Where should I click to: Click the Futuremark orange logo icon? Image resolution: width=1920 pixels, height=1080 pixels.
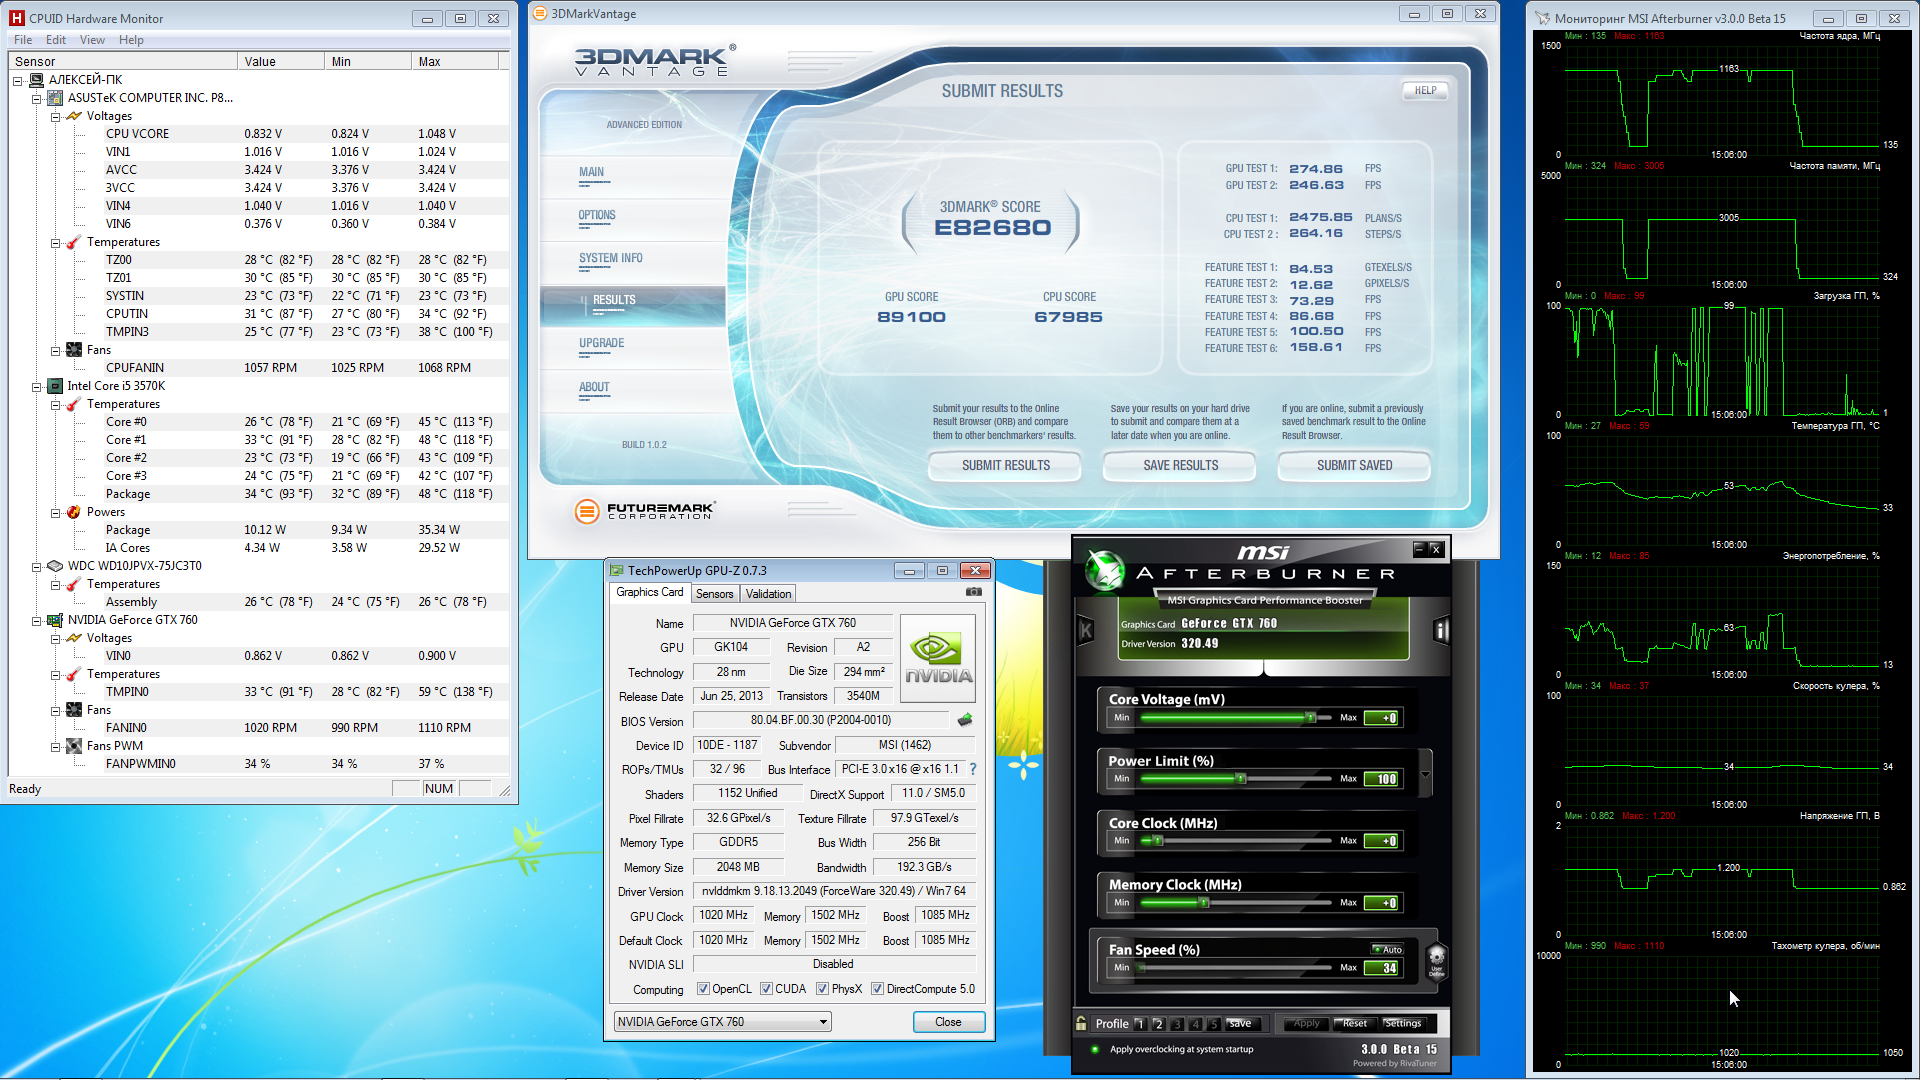pyautogui.click(x=586, y=511)
